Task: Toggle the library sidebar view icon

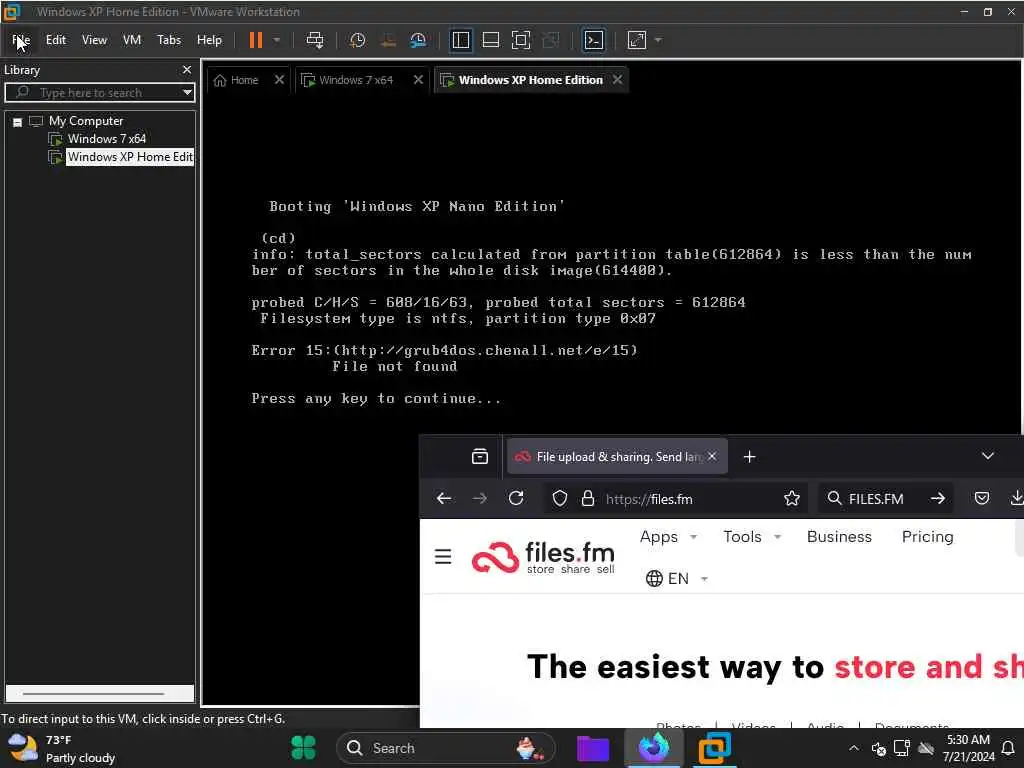Action: (x=460, y=40)
